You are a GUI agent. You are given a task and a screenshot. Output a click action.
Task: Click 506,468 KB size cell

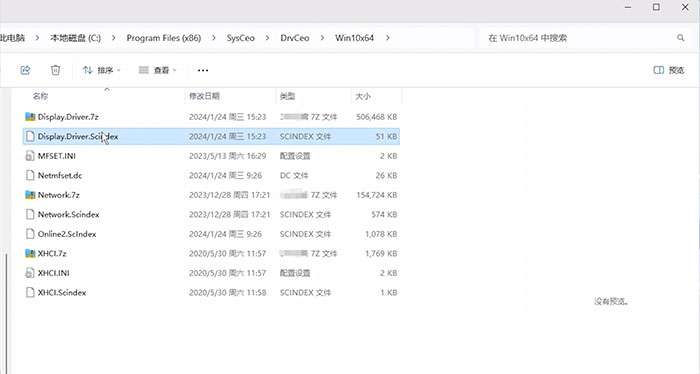click(376, 117)
